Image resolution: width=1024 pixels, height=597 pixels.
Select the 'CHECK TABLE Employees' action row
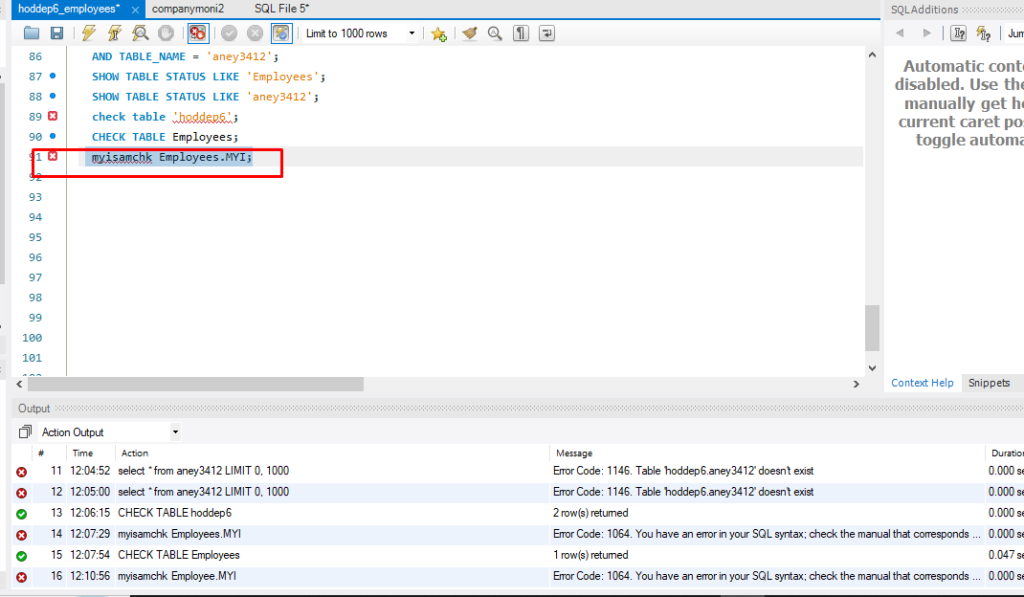pos(178,555)
